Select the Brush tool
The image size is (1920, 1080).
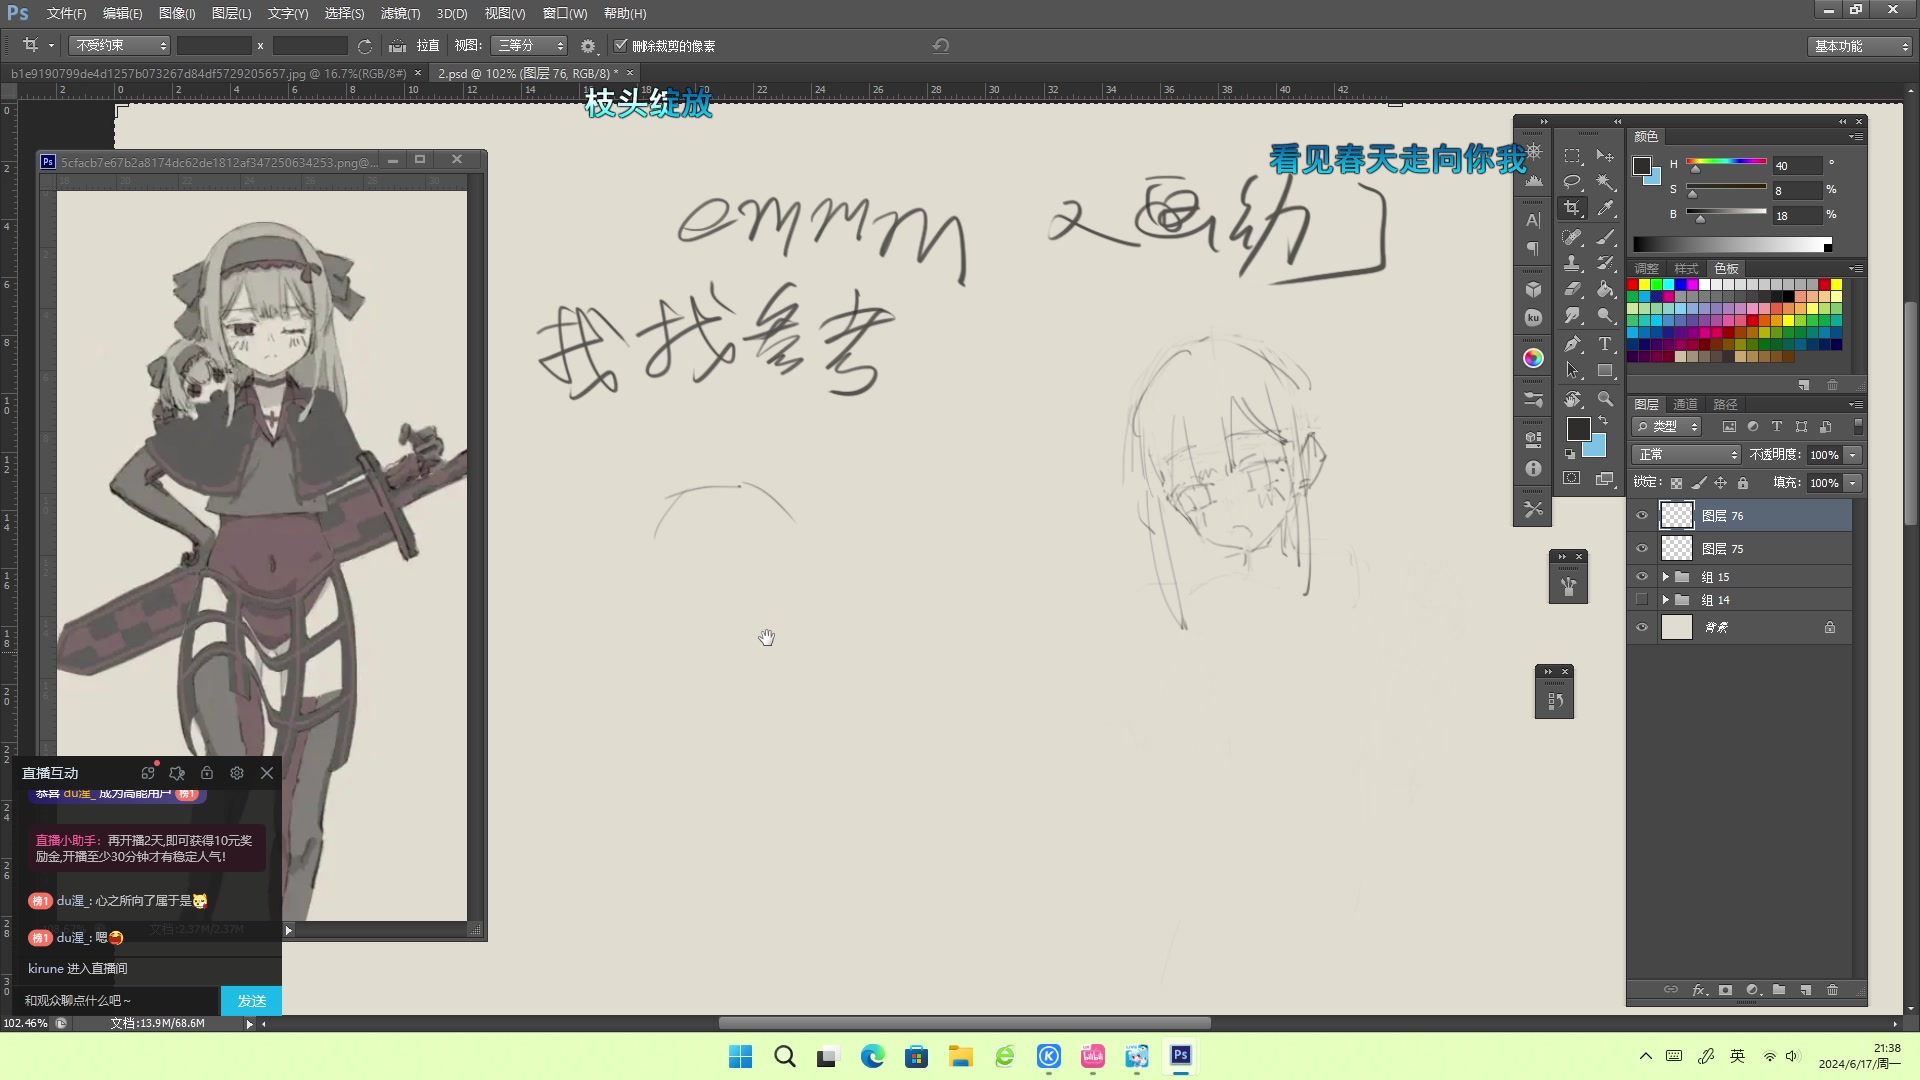point(1605,238)
